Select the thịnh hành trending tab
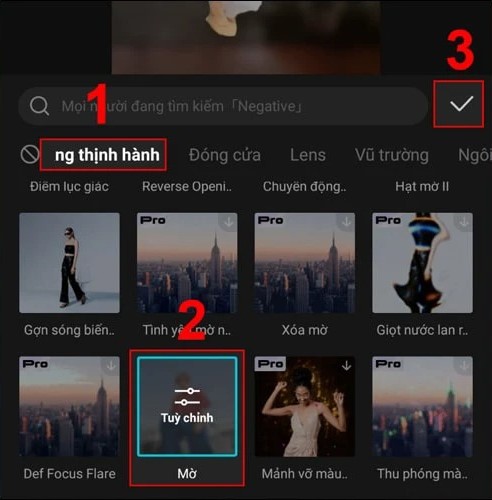 click(107, 155)
